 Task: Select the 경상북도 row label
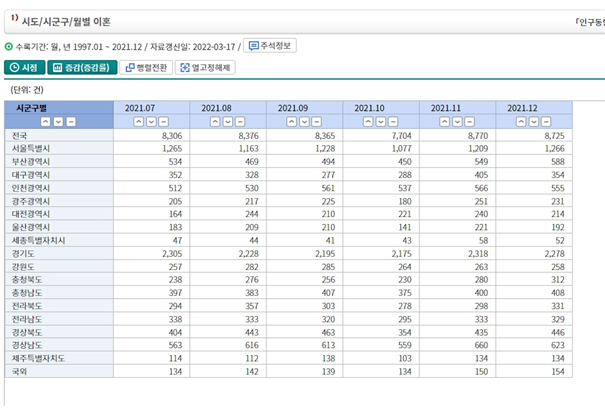coord(27,332)
